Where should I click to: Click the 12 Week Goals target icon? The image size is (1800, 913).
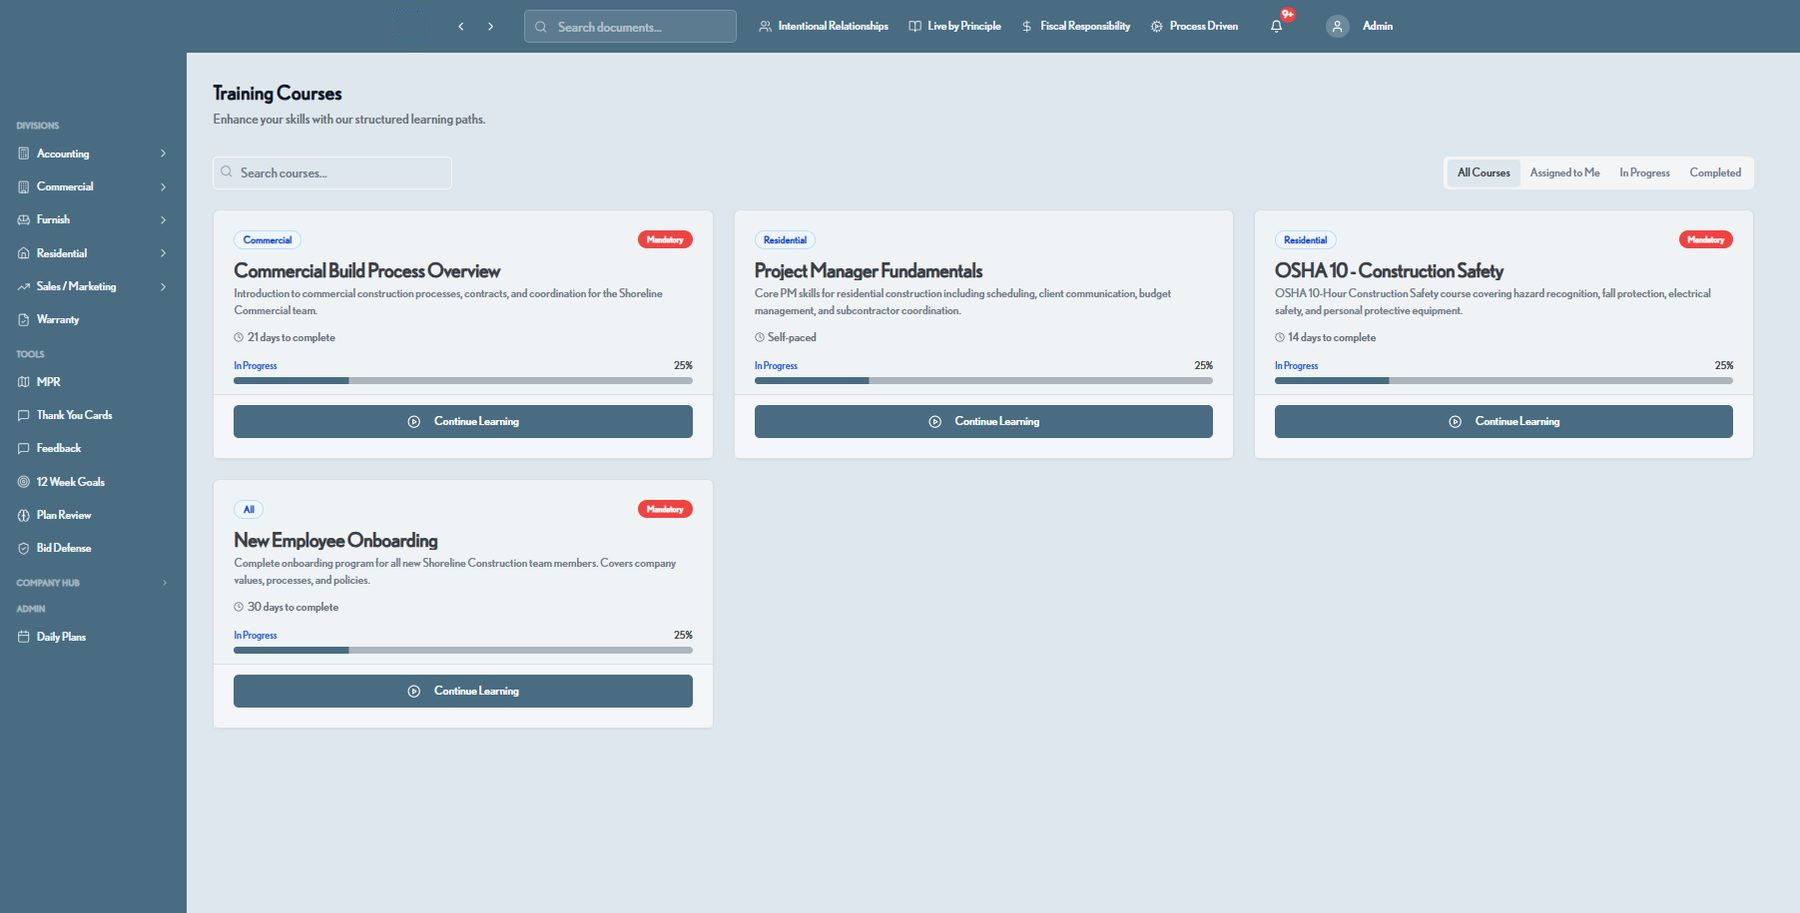tap(24, 482)
